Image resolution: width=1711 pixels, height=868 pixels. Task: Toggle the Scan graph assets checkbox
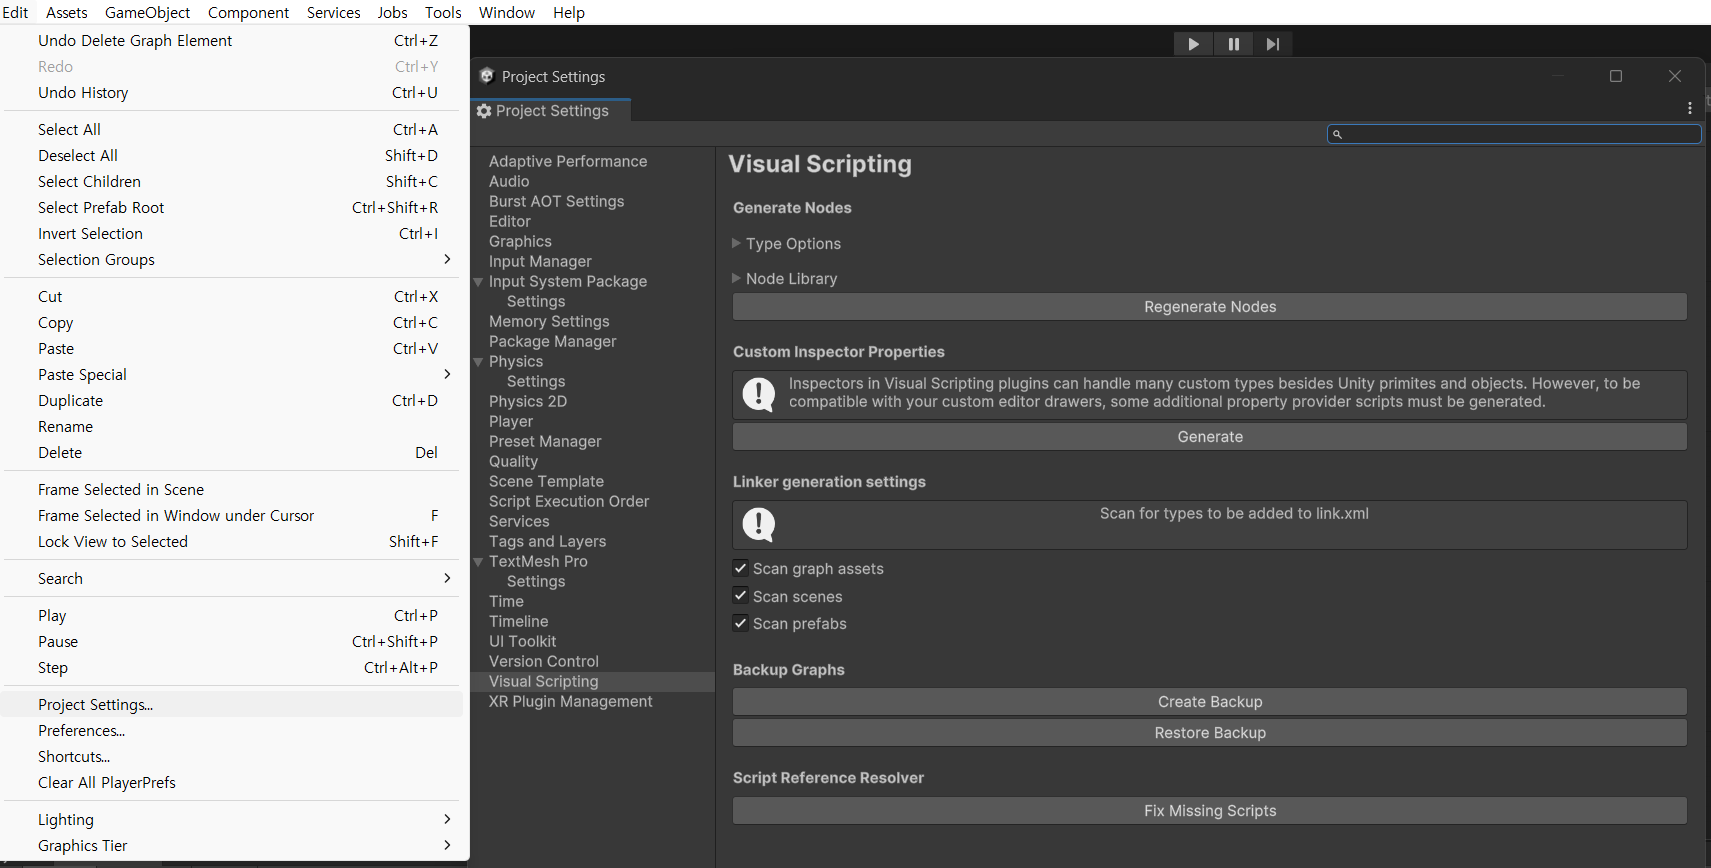coord(741,568)
